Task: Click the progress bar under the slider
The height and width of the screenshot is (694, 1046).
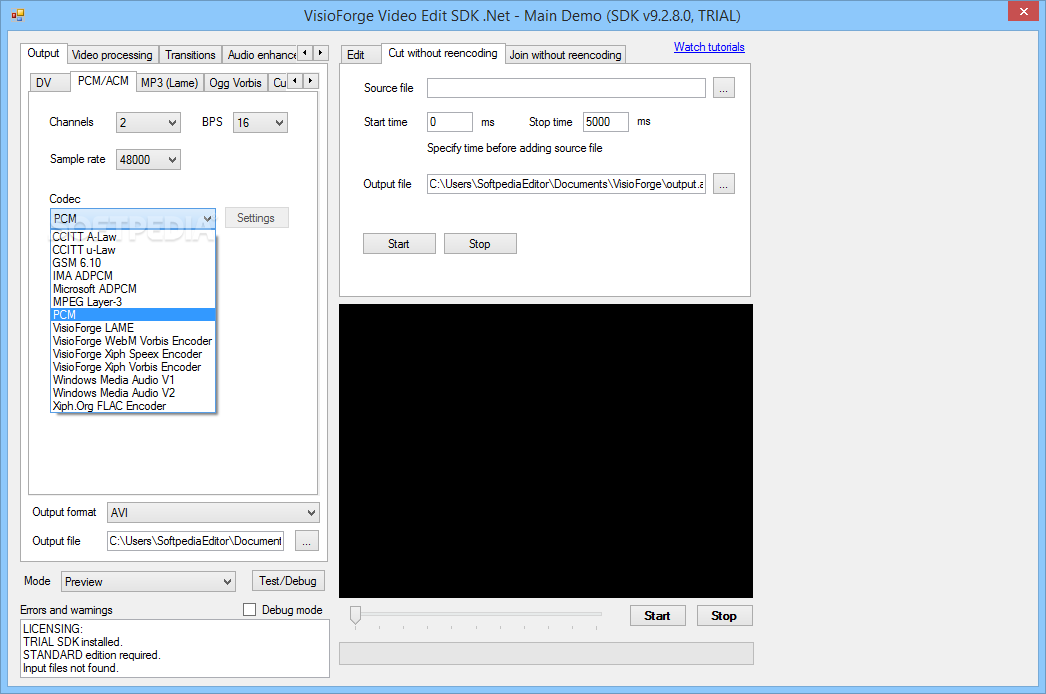Action: point(546,654)
